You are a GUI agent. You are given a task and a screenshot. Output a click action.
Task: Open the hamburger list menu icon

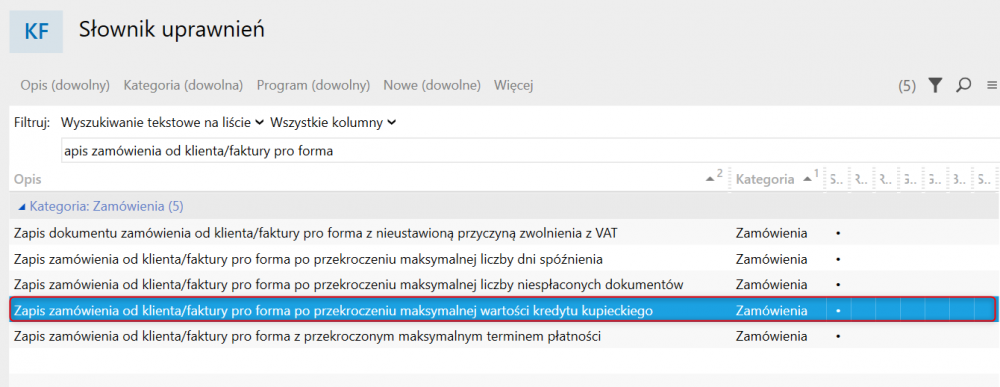click(992, 85)
